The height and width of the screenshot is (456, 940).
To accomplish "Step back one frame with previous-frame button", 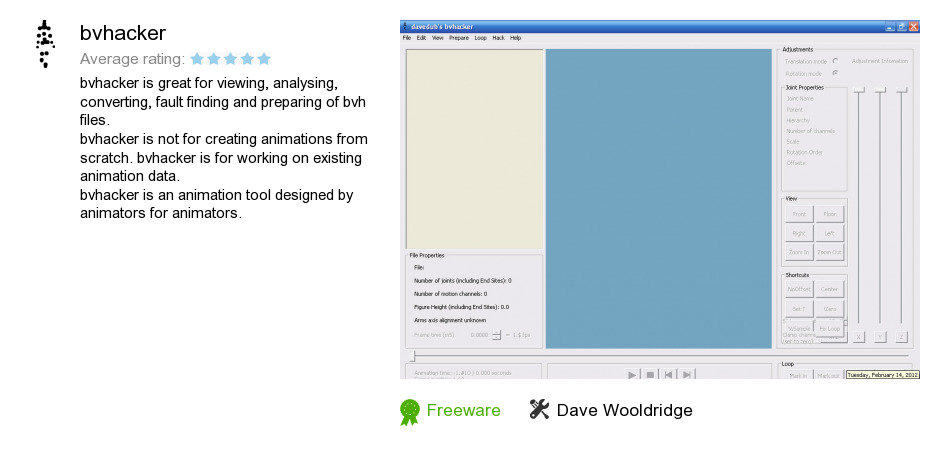I will (668, 375).
